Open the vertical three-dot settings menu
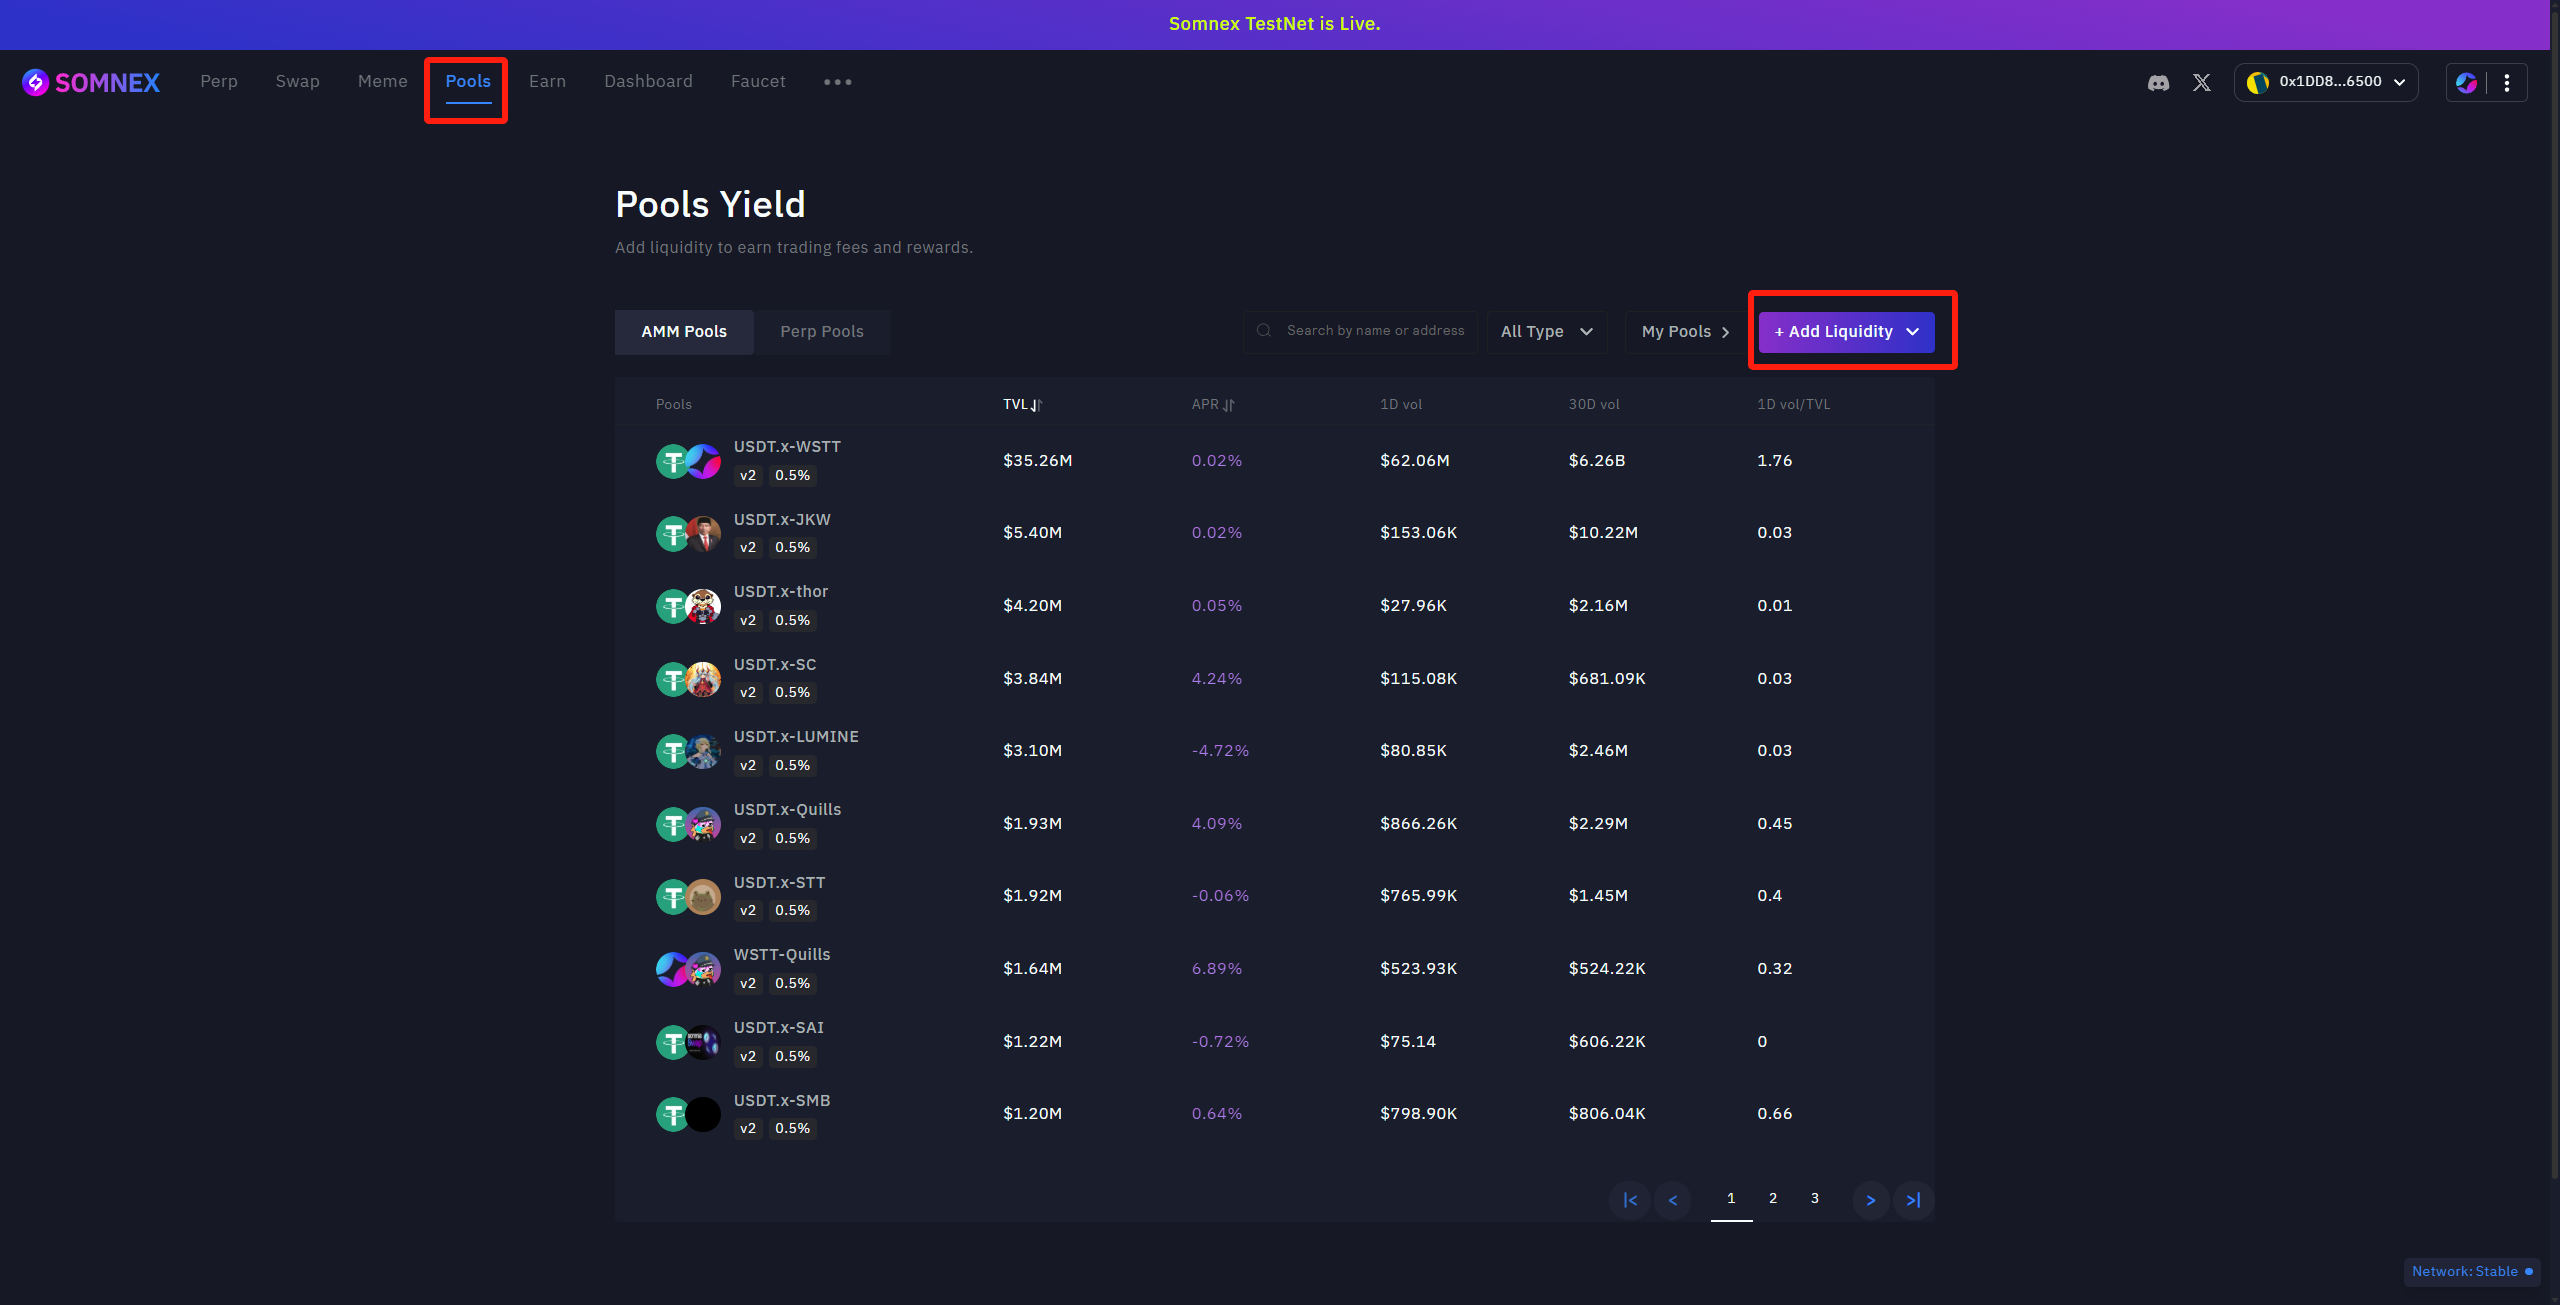The width and height of the screenshot is (2560, 1305). pyautogui.click(x=2507, y=83)
